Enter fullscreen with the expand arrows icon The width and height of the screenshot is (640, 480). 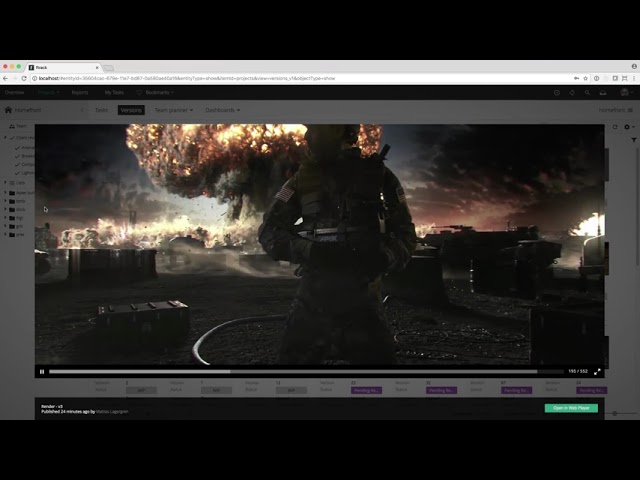[x=597, y=371]
